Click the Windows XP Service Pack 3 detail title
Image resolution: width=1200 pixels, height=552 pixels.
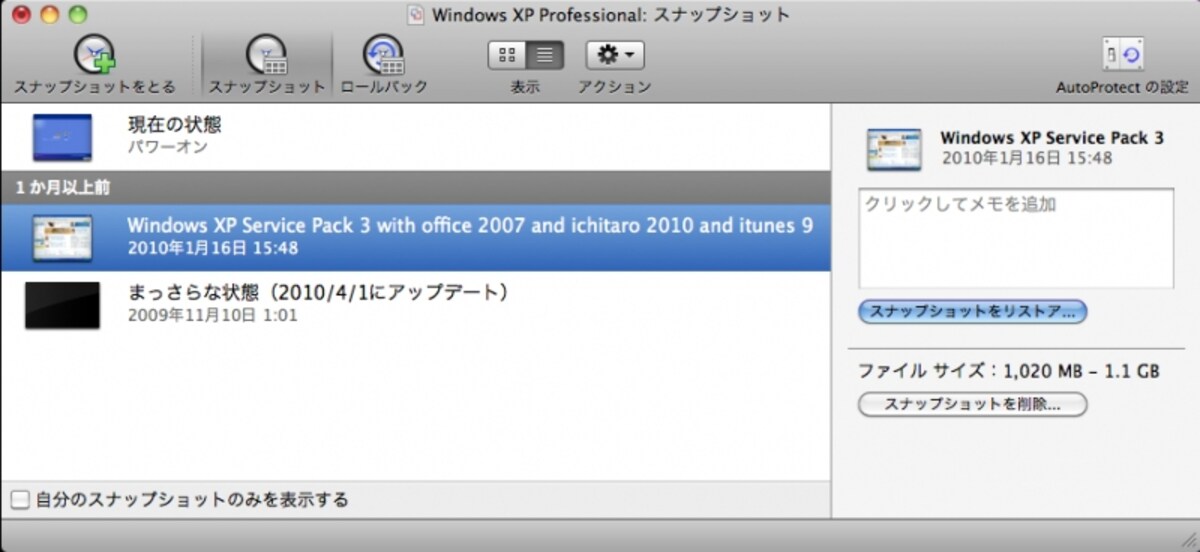click(x=1052, y=138)
